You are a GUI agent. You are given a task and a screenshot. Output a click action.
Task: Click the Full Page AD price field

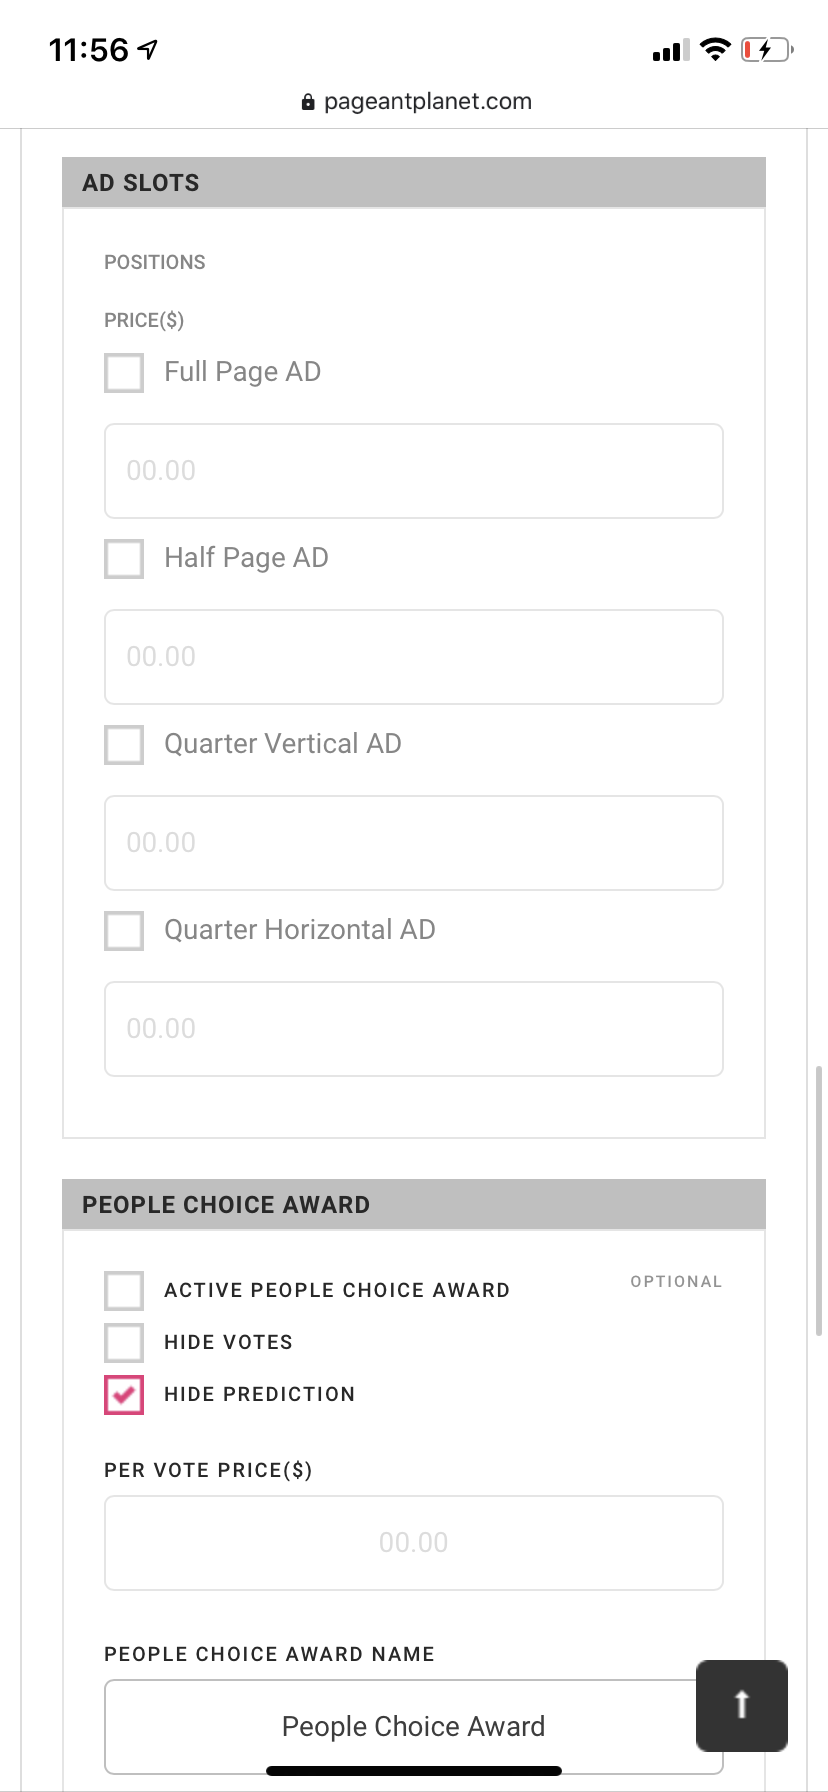[x=414, y=471]
